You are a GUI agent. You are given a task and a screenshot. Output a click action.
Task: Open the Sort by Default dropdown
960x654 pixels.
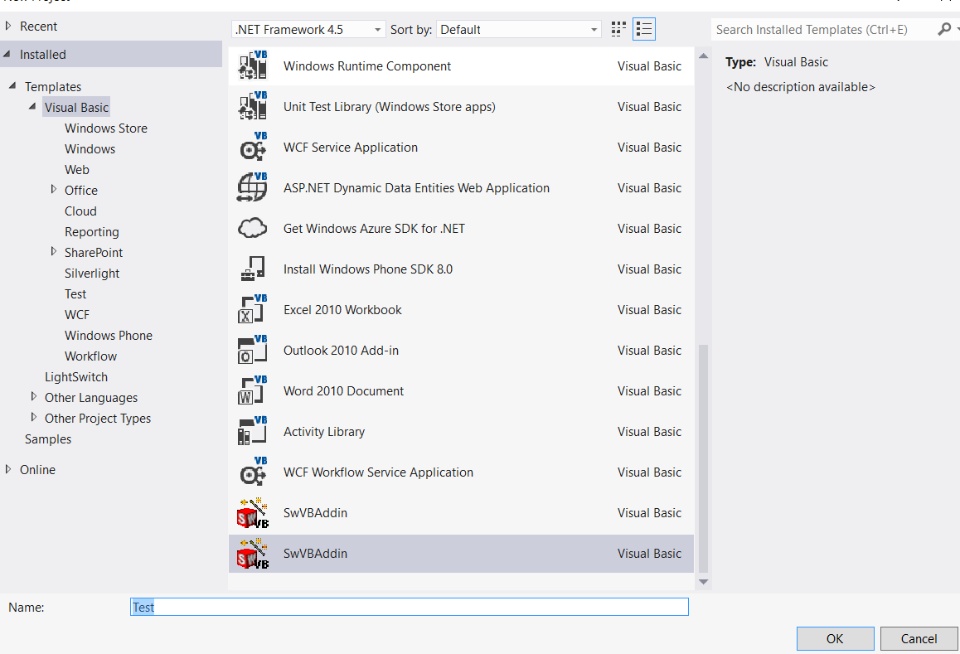coord(518,29)
